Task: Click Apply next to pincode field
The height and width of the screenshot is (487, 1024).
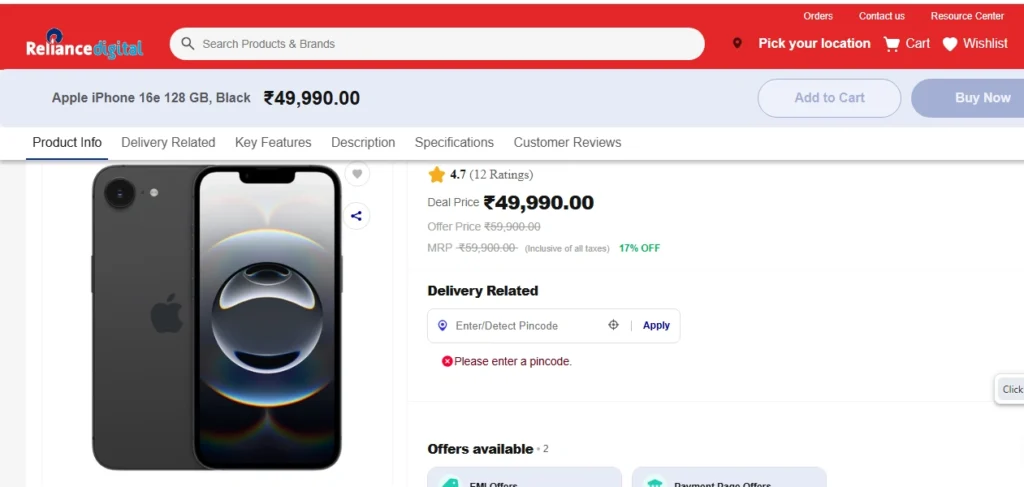Action: (x=656, y=325)
